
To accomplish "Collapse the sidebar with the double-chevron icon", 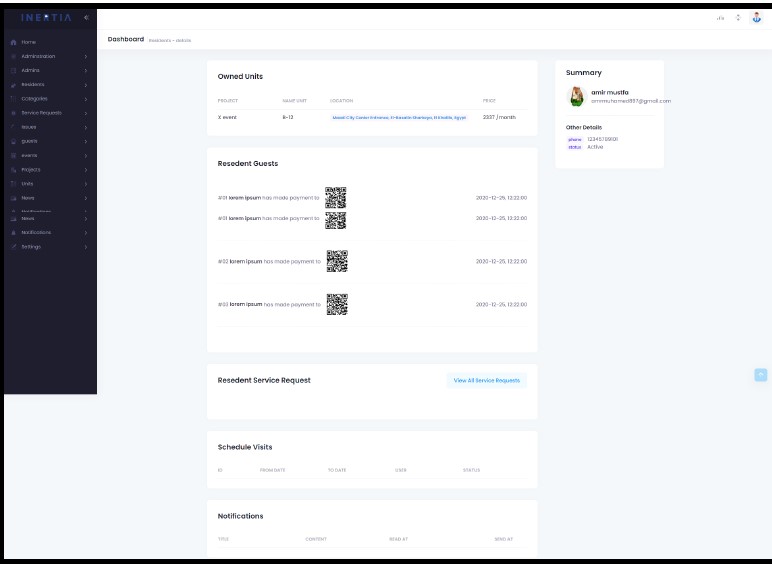I will 86,18.
